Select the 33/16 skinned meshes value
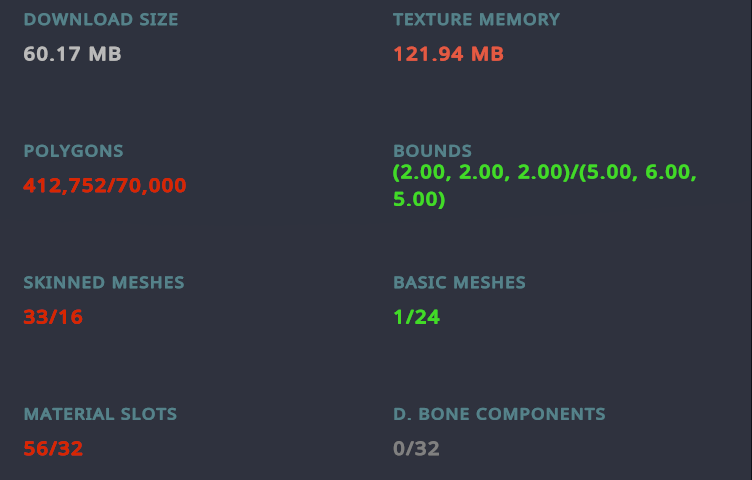 pos(53,317)
